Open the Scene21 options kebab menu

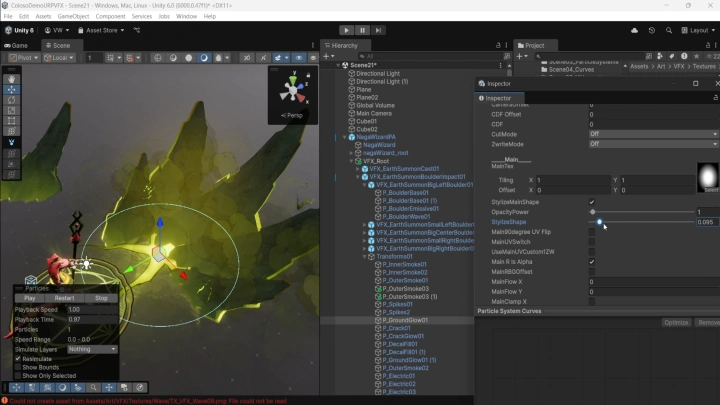pos(501,65)
